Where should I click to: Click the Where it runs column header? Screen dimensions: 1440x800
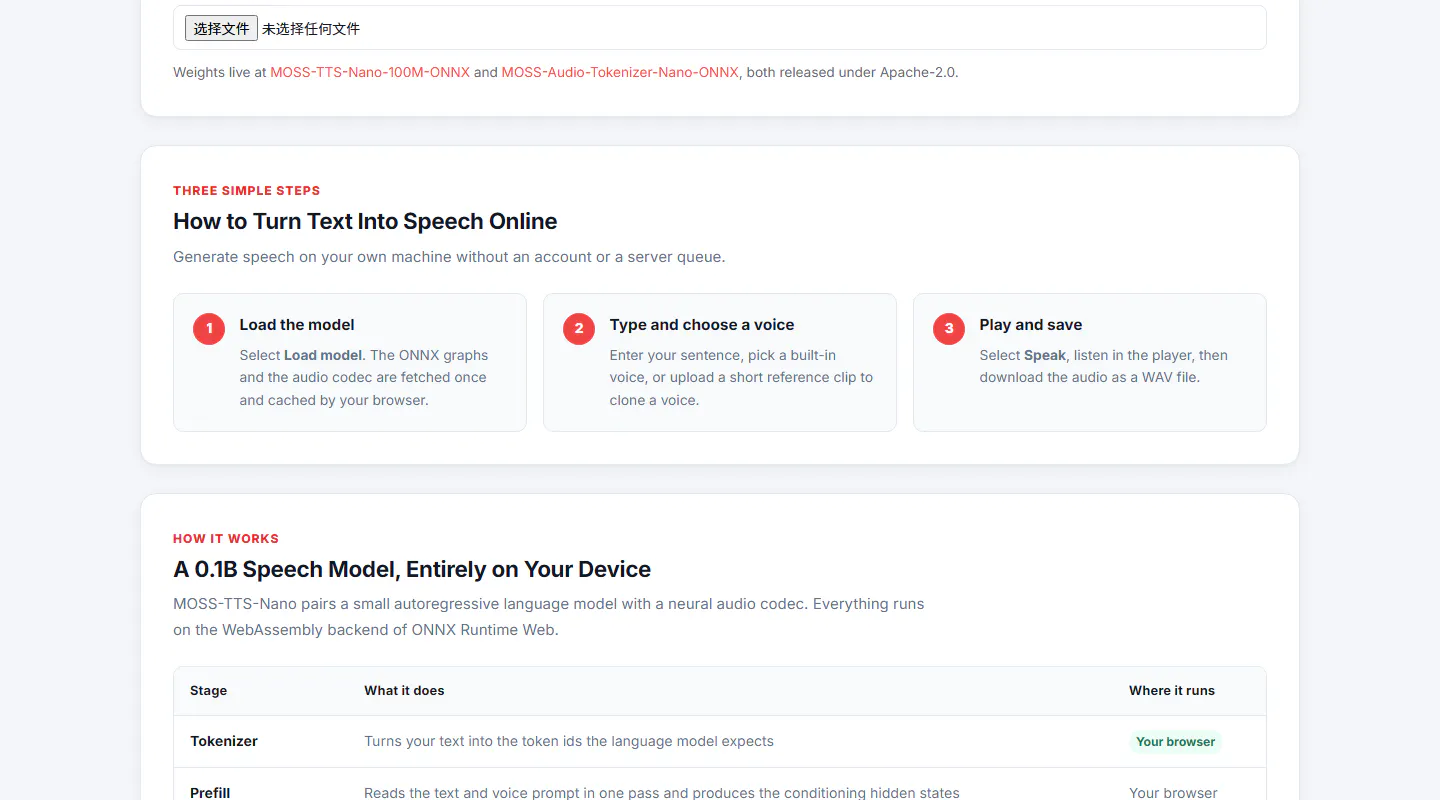tap(1172, 691)
